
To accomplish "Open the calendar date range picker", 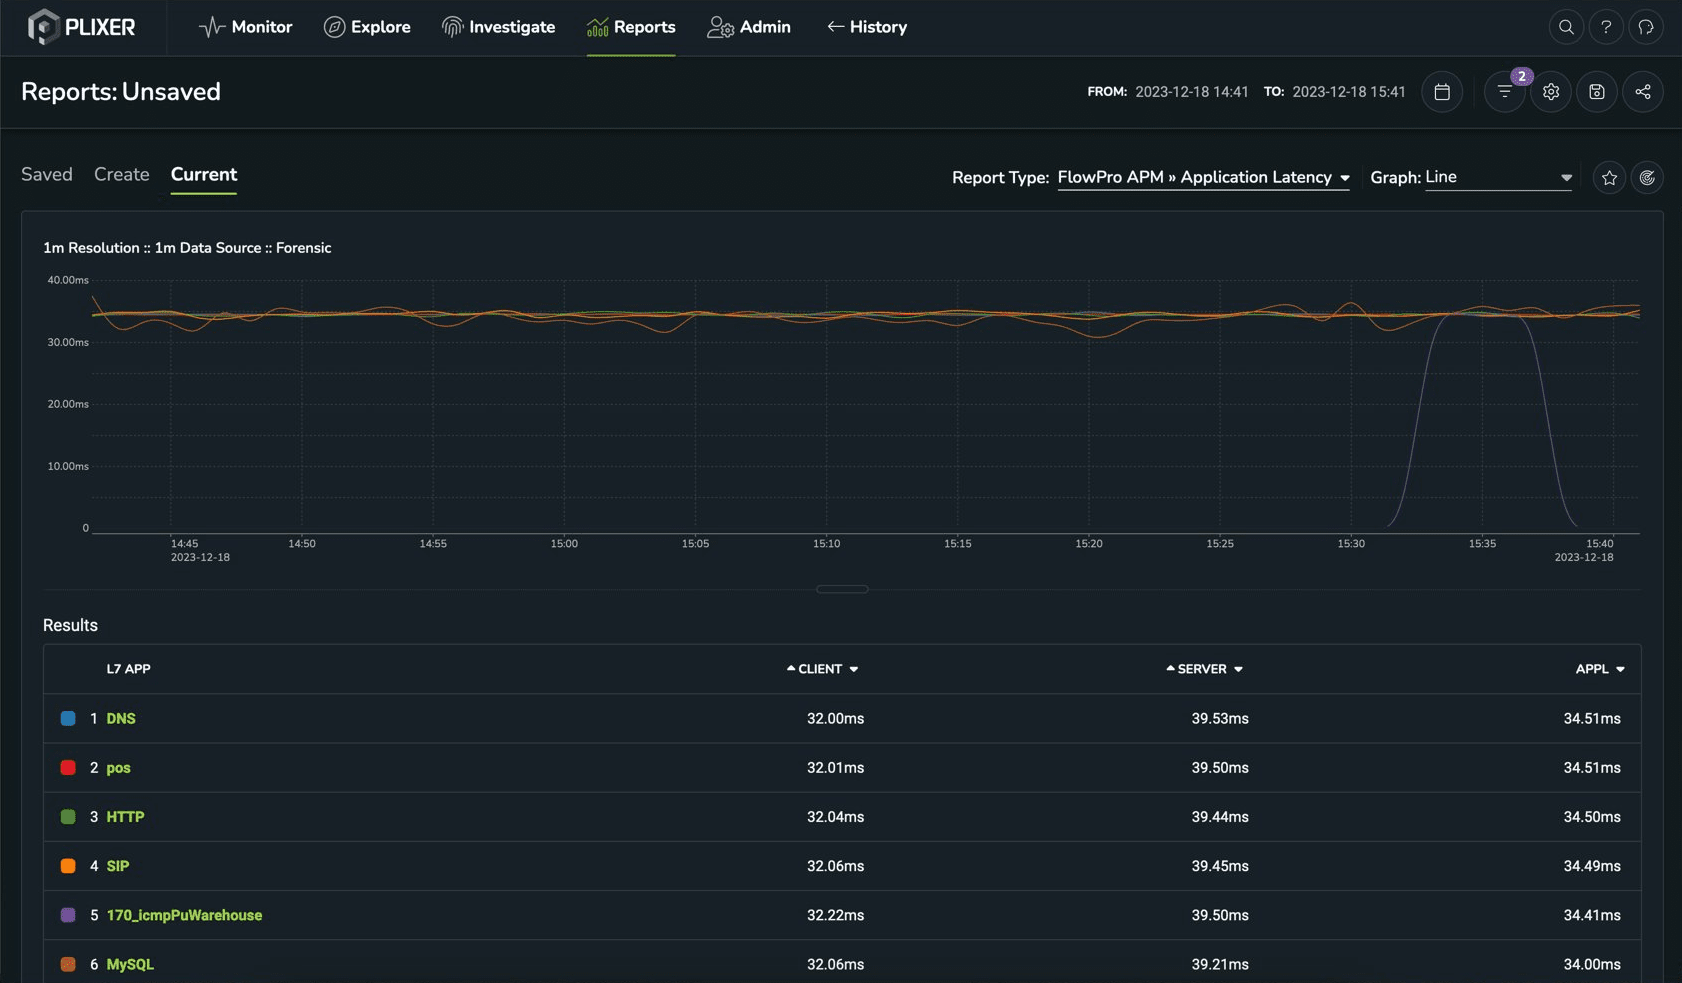I will click(x=1442, y=92).
